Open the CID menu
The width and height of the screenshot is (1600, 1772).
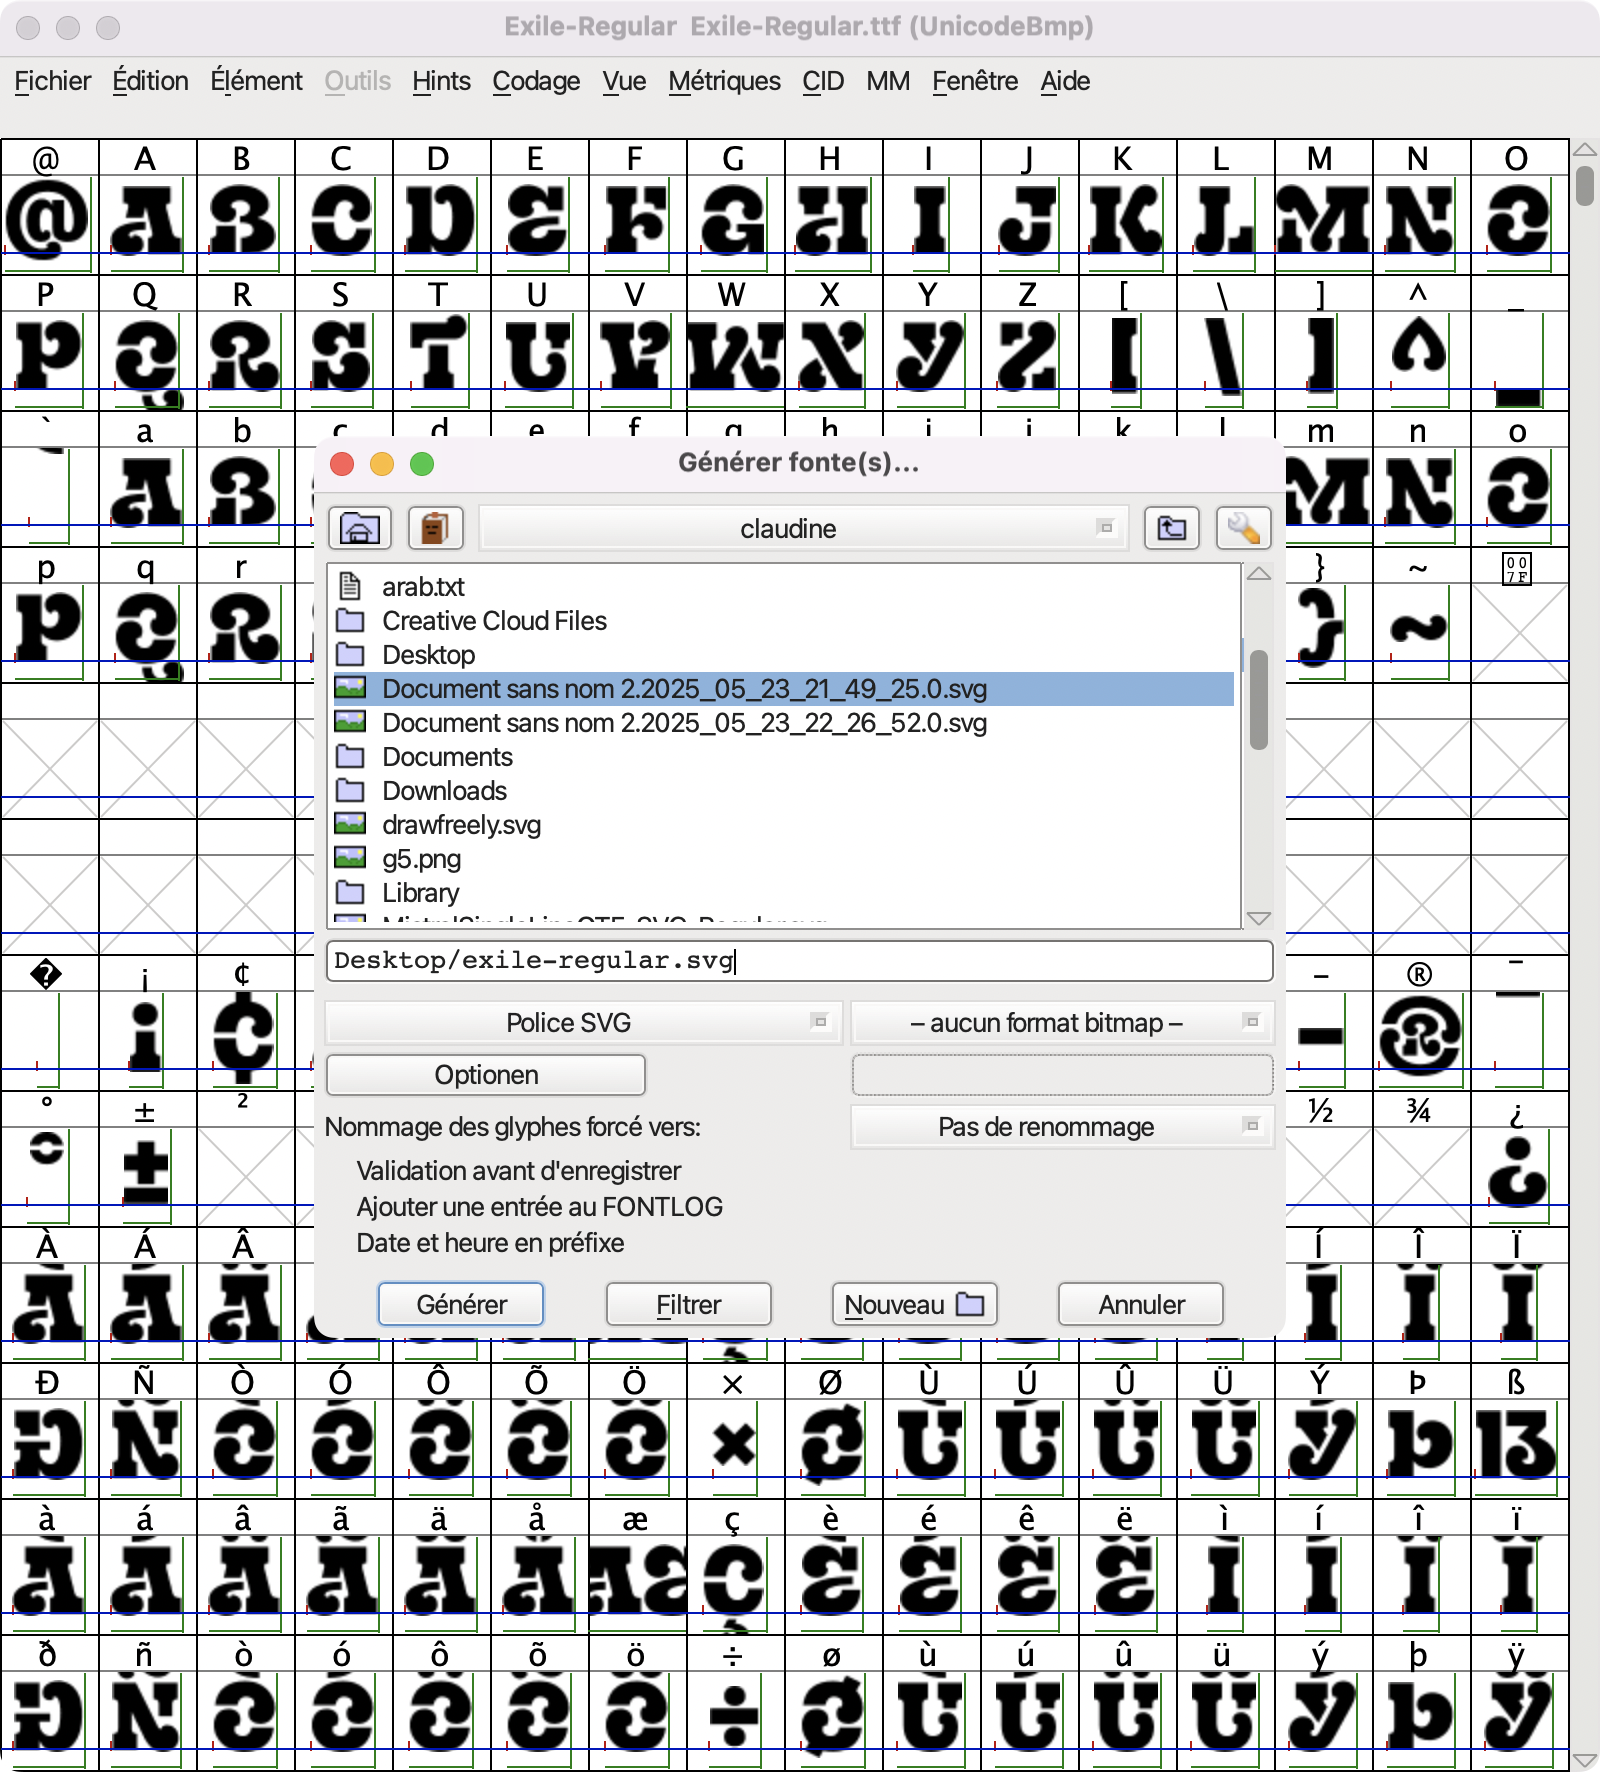click(823, 81)
